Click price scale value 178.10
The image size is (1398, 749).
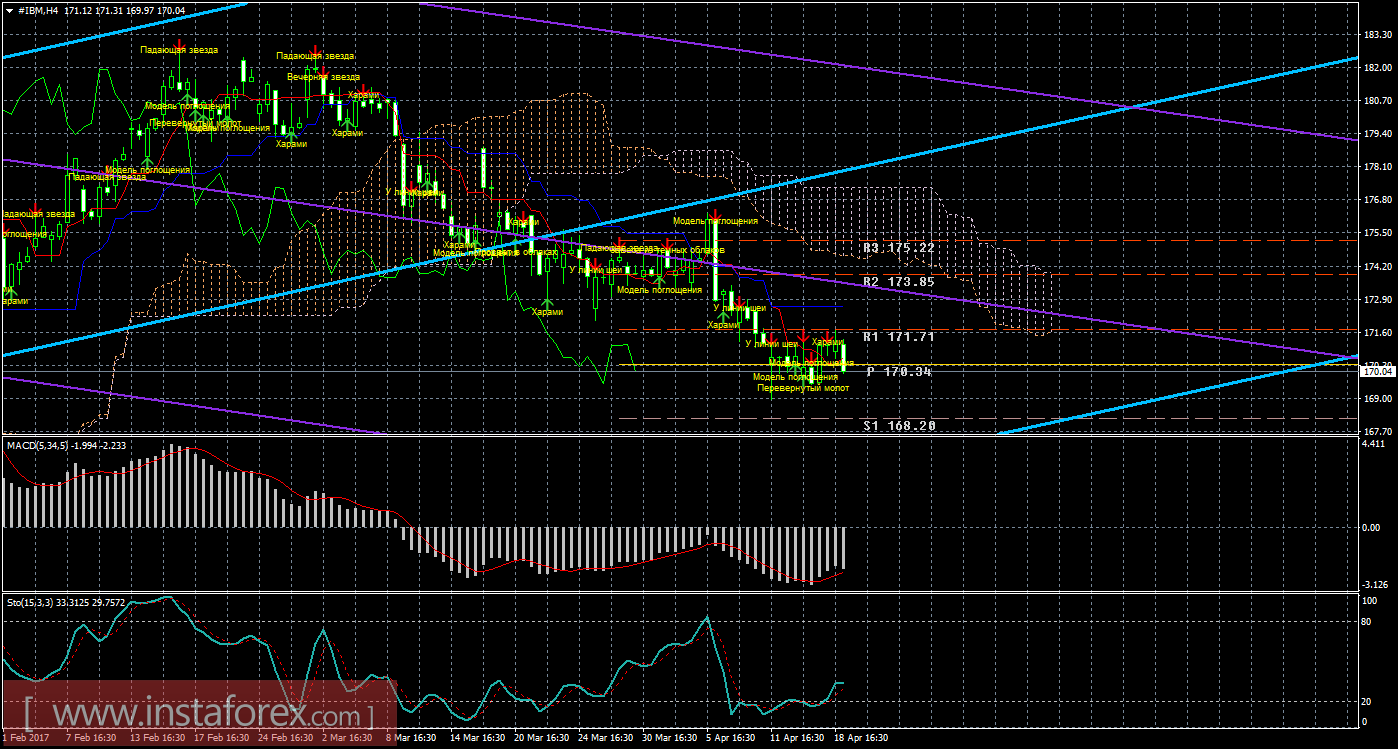tap(1378, 166)
